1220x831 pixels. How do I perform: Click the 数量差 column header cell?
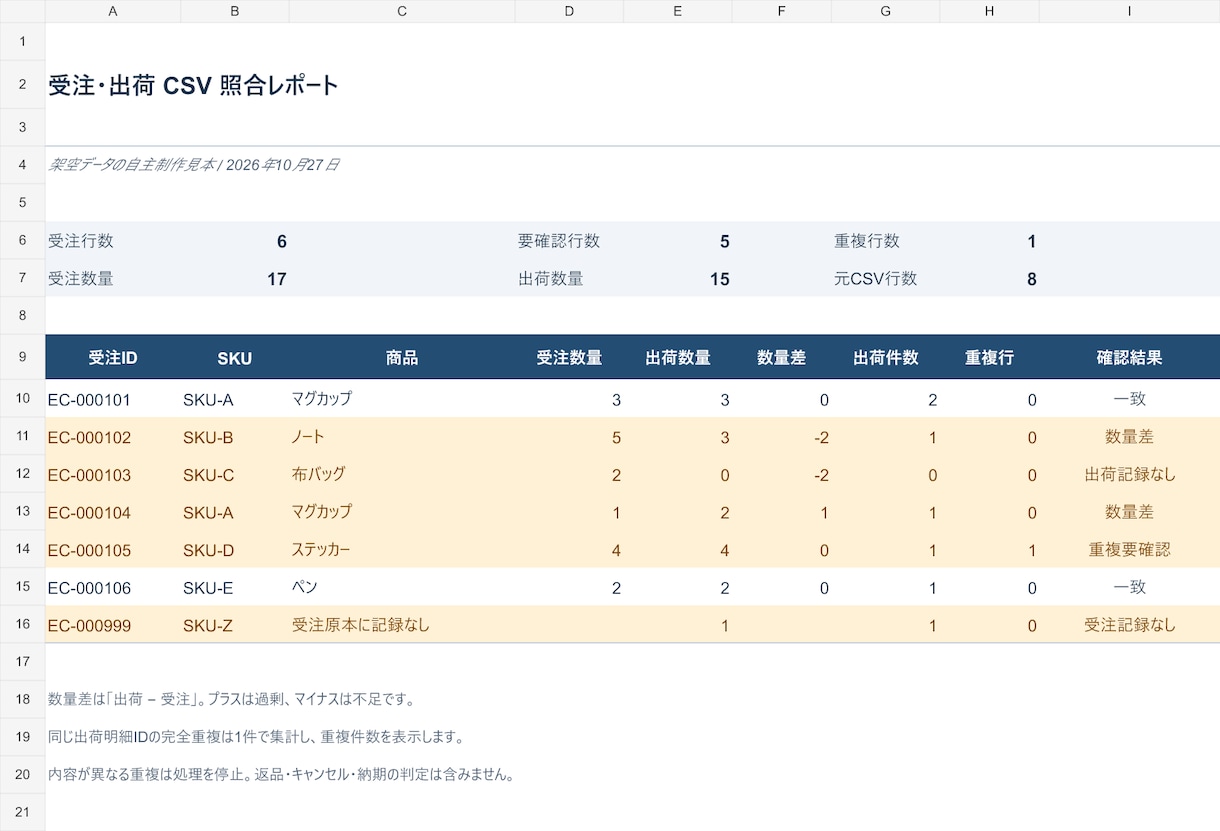[782, 357]
